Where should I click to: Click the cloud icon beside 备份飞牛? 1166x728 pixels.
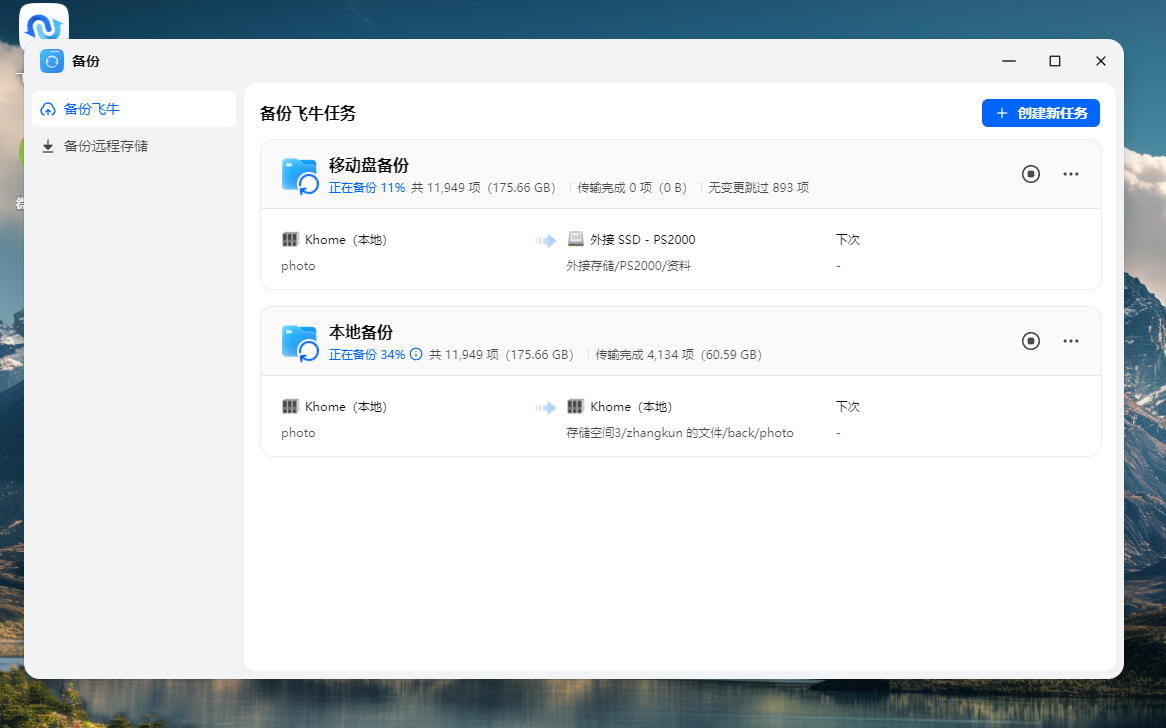click(48, 108)
